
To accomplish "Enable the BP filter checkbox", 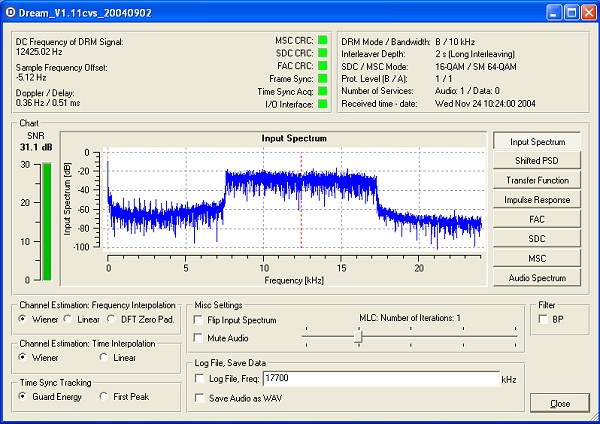I will 543,319.
